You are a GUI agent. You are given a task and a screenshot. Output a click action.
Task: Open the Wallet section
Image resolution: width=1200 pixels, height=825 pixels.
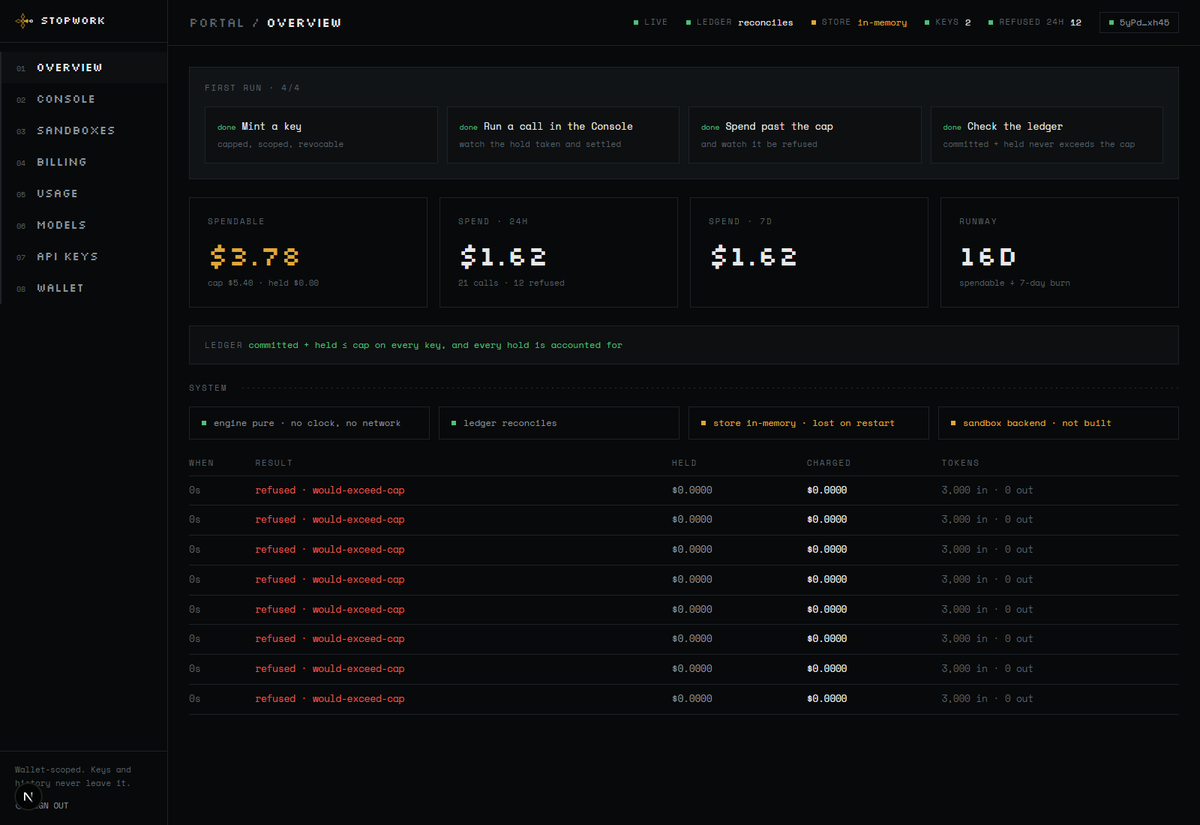point(84,288)
